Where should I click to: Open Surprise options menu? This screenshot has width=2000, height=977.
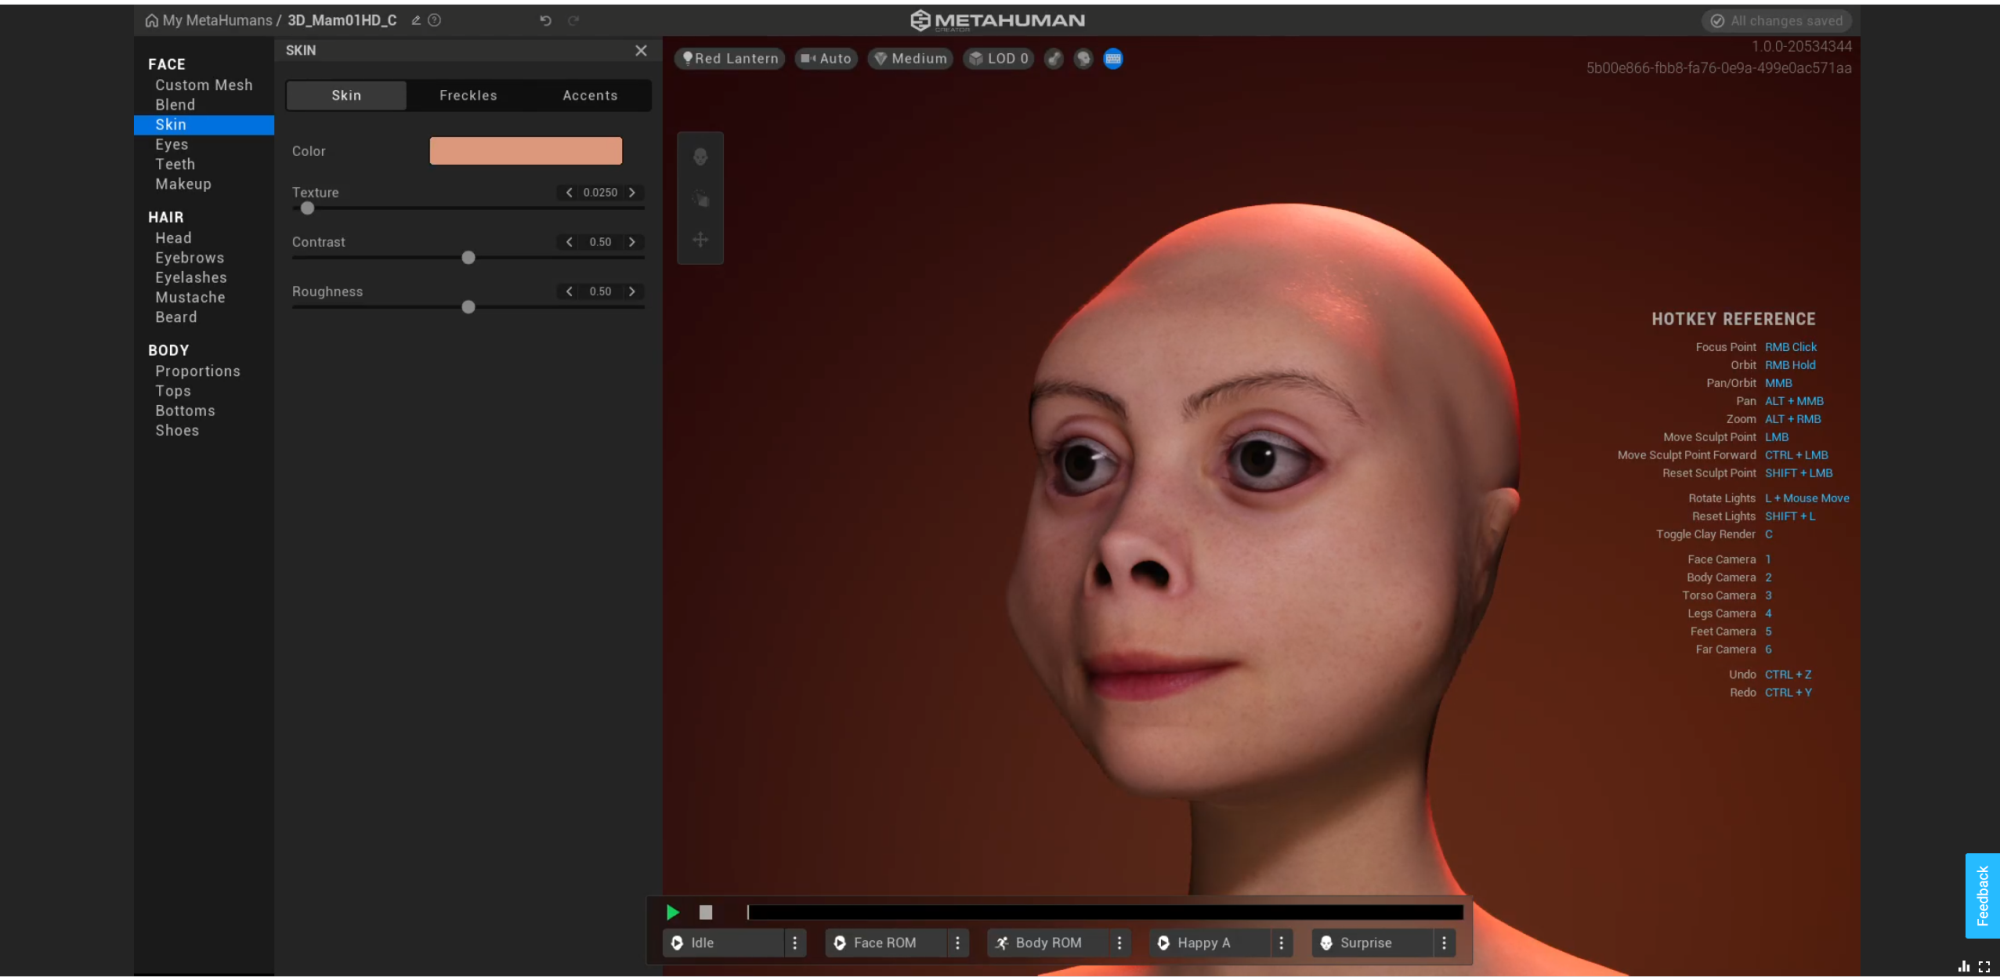1444,943
